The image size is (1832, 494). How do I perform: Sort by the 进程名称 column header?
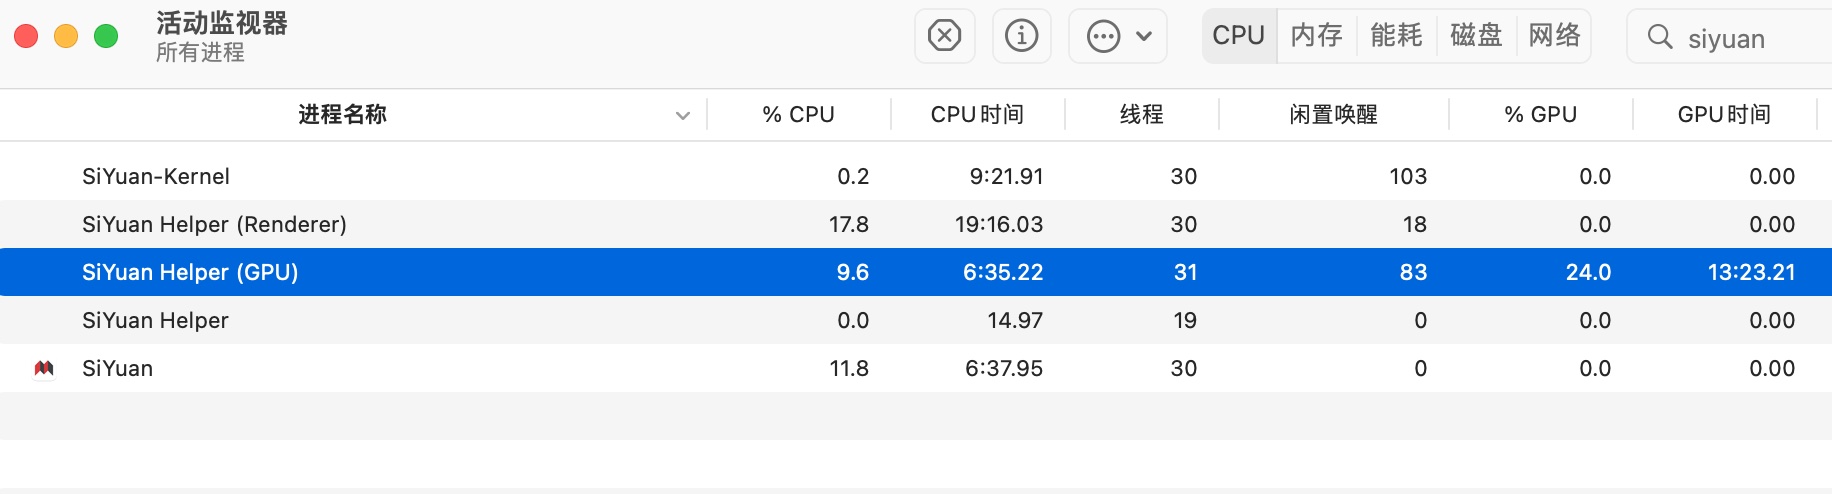[342, 114]
